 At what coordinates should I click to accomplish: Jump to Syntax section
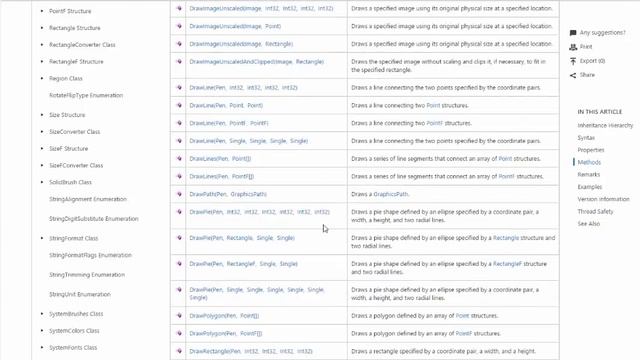click(586, 138)
